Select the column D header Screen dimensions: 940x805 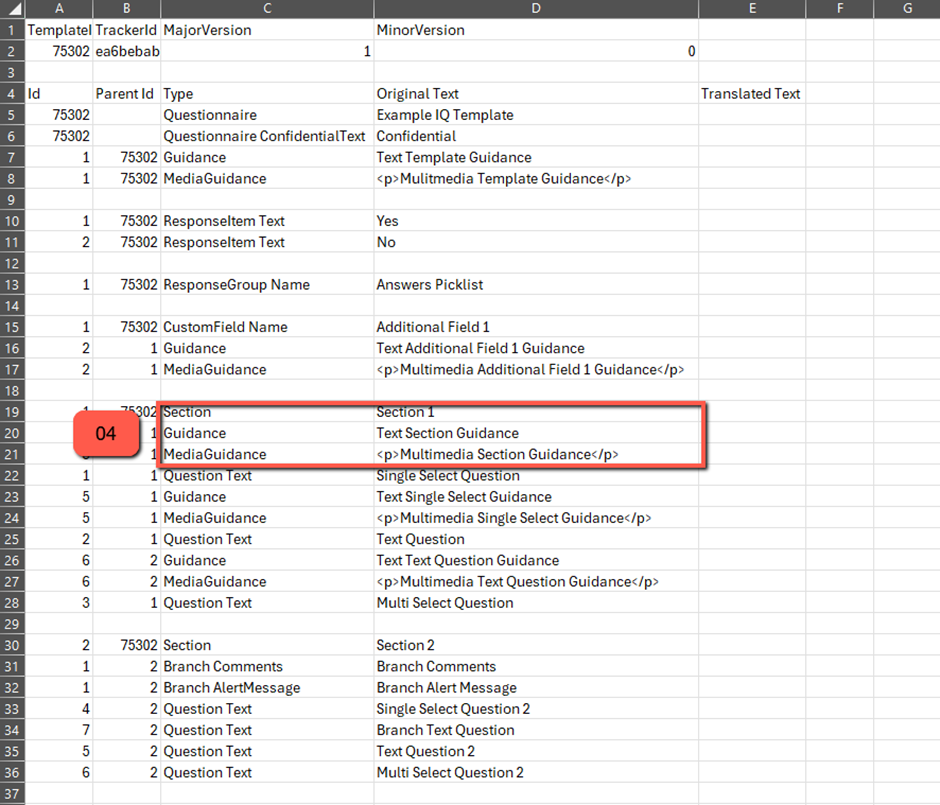[536, 9]
